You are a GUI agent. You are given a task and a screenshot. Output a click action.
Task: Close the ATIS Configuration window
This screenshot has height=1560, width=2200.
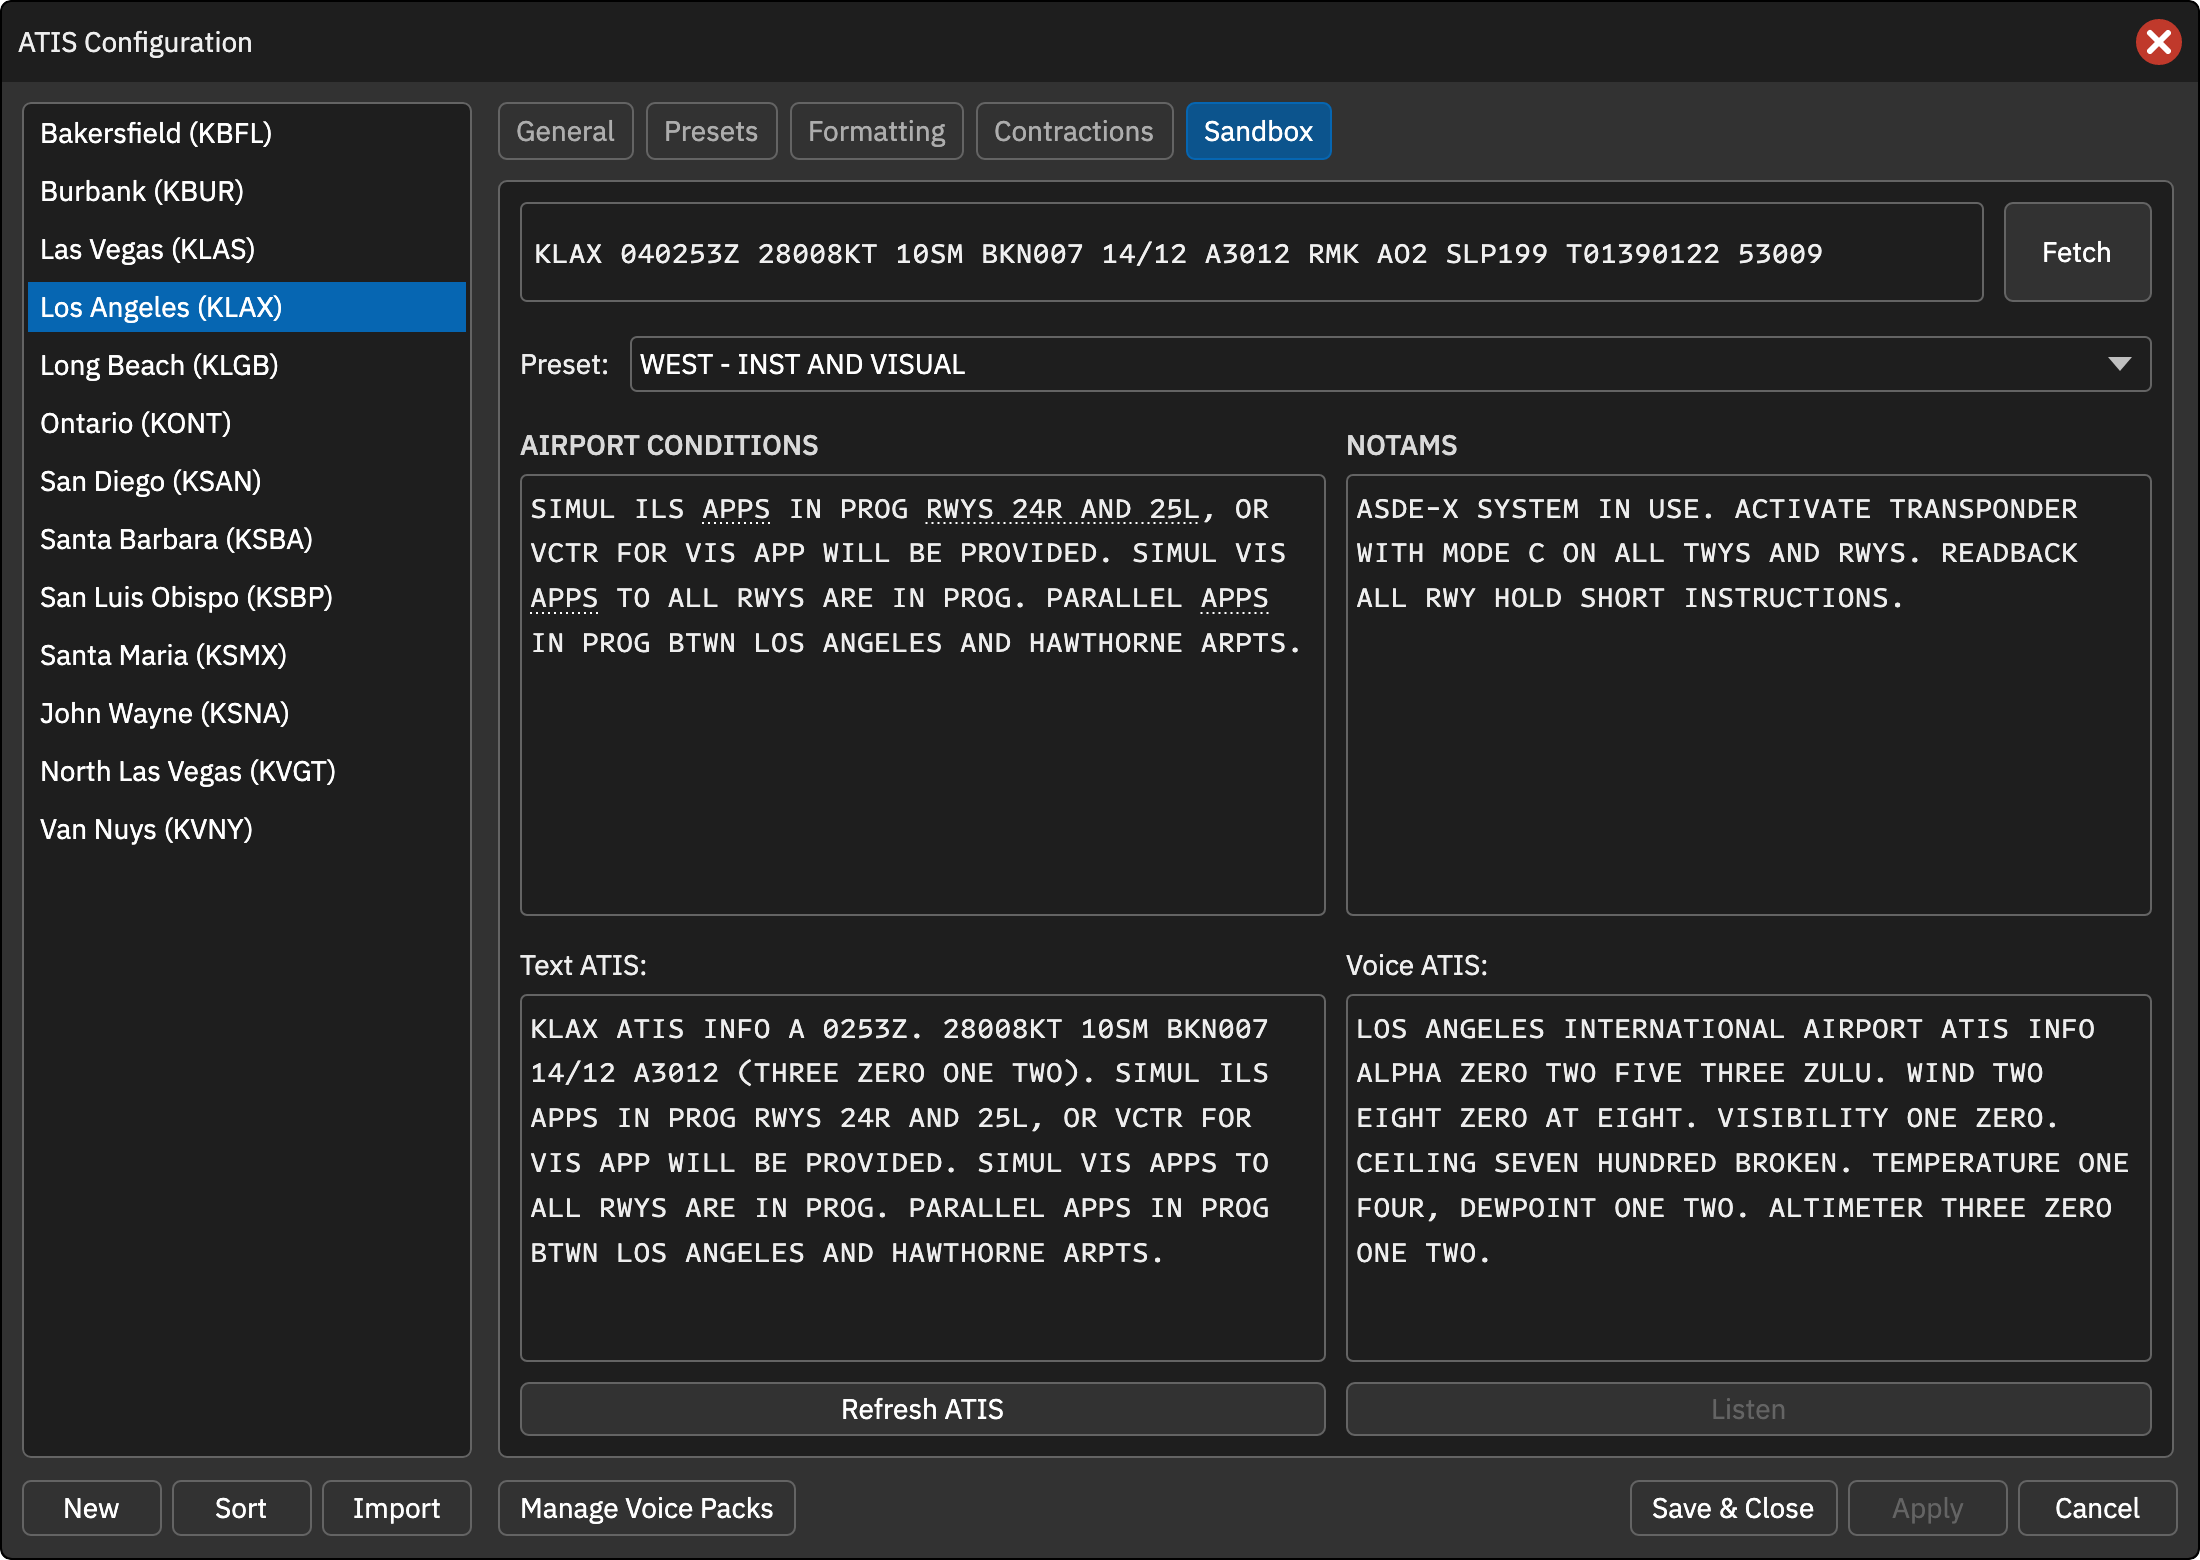pyautogui.click(x=2158, y=42)
